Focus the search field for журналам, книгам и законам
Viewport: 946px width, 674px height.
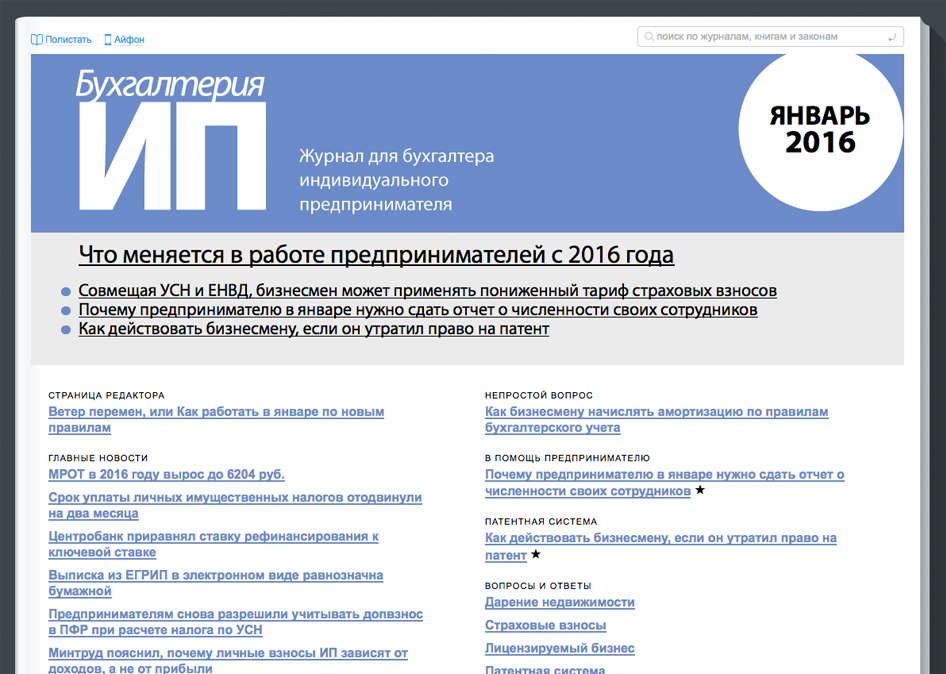[770, 37]
